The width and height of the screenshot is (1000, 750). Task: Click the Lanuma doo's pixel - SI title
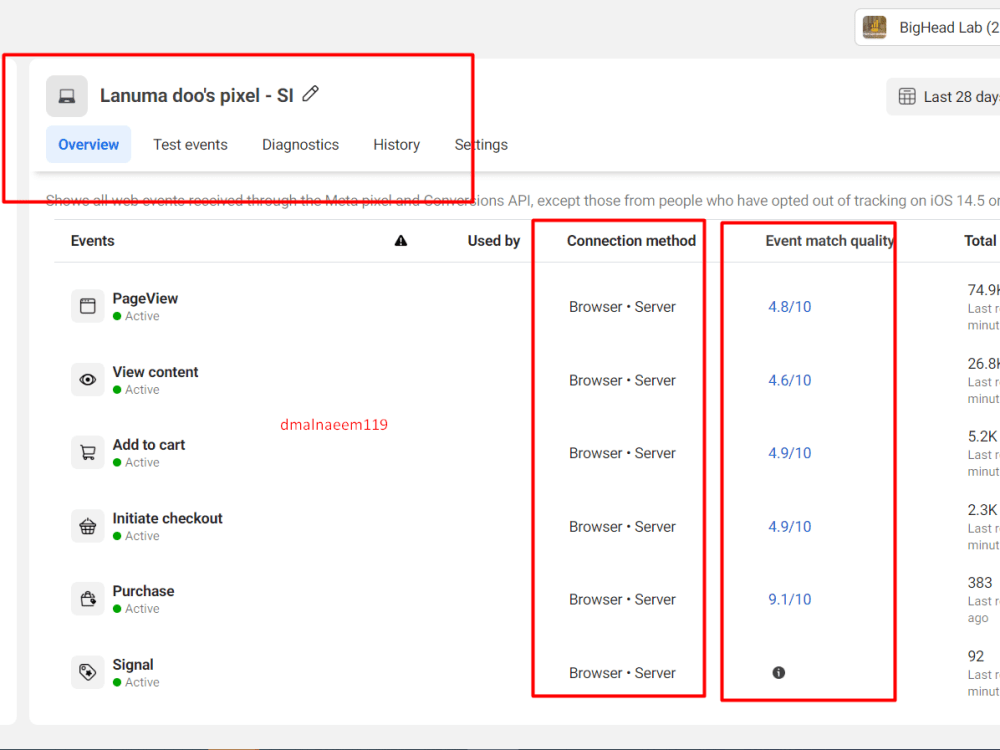tap(196, 96)
